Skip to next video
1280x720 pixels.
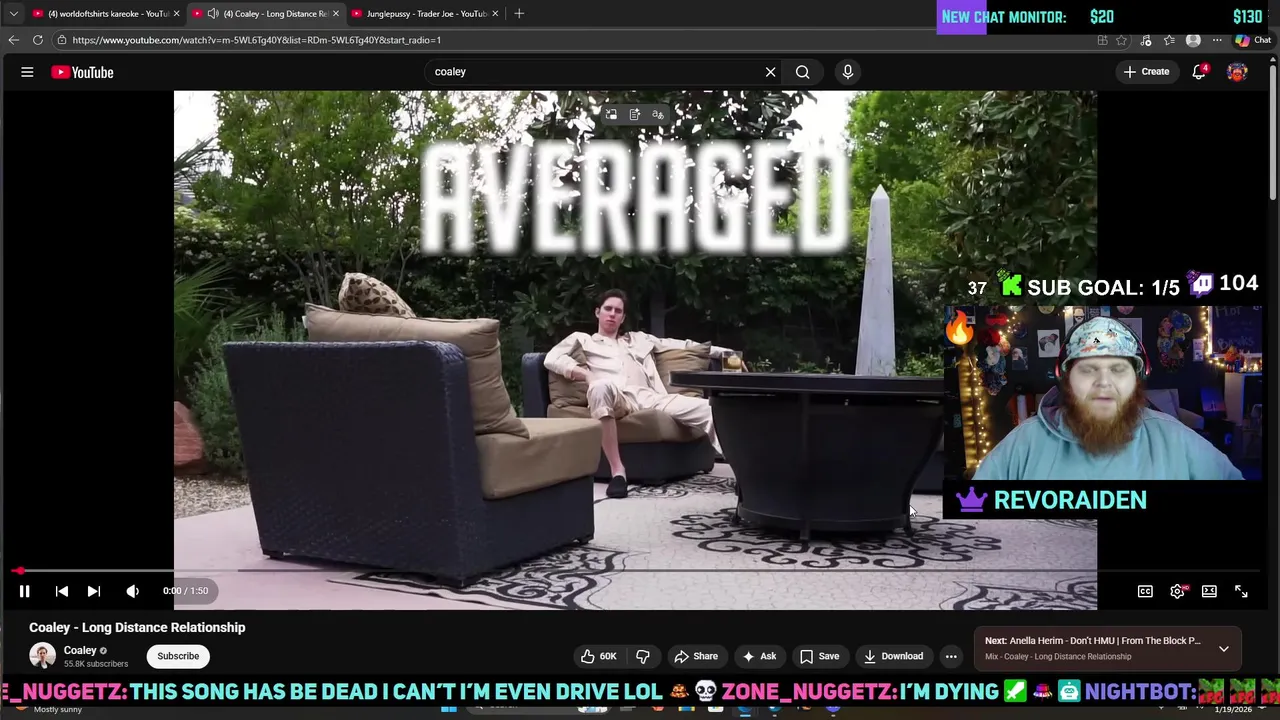[x=93, y=591]
